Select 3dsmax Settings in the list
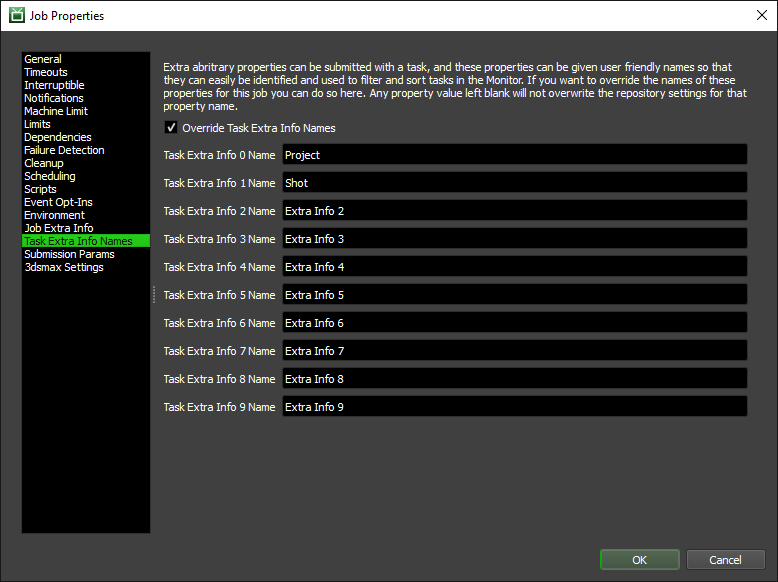 [64, 267]
